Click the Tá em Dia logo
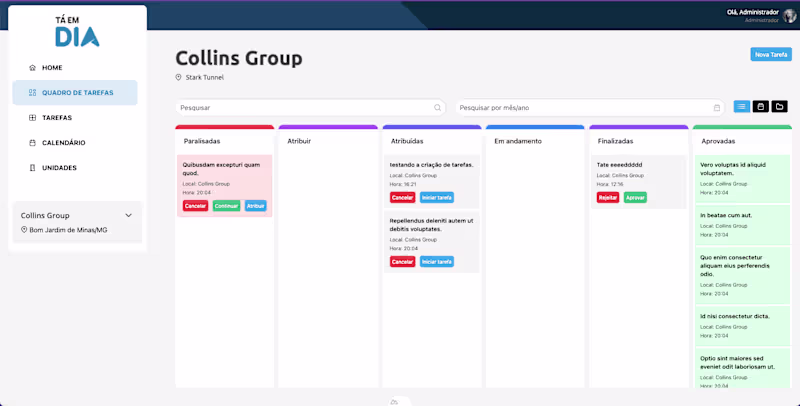Image resolution: width=800 pixels, height=406 pixels. (x=77, y=32)
